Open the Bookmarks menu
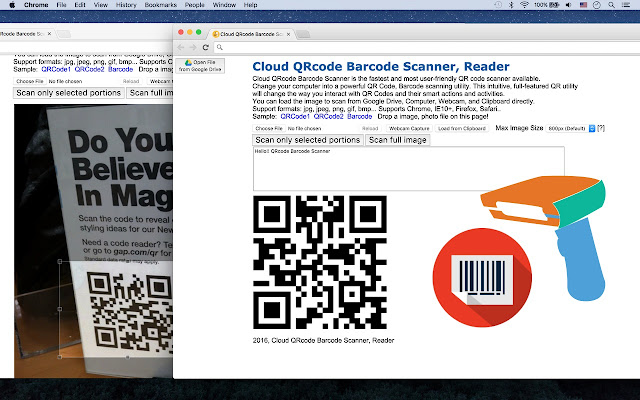Screen dimensions: 640x400 coord(160,5)
